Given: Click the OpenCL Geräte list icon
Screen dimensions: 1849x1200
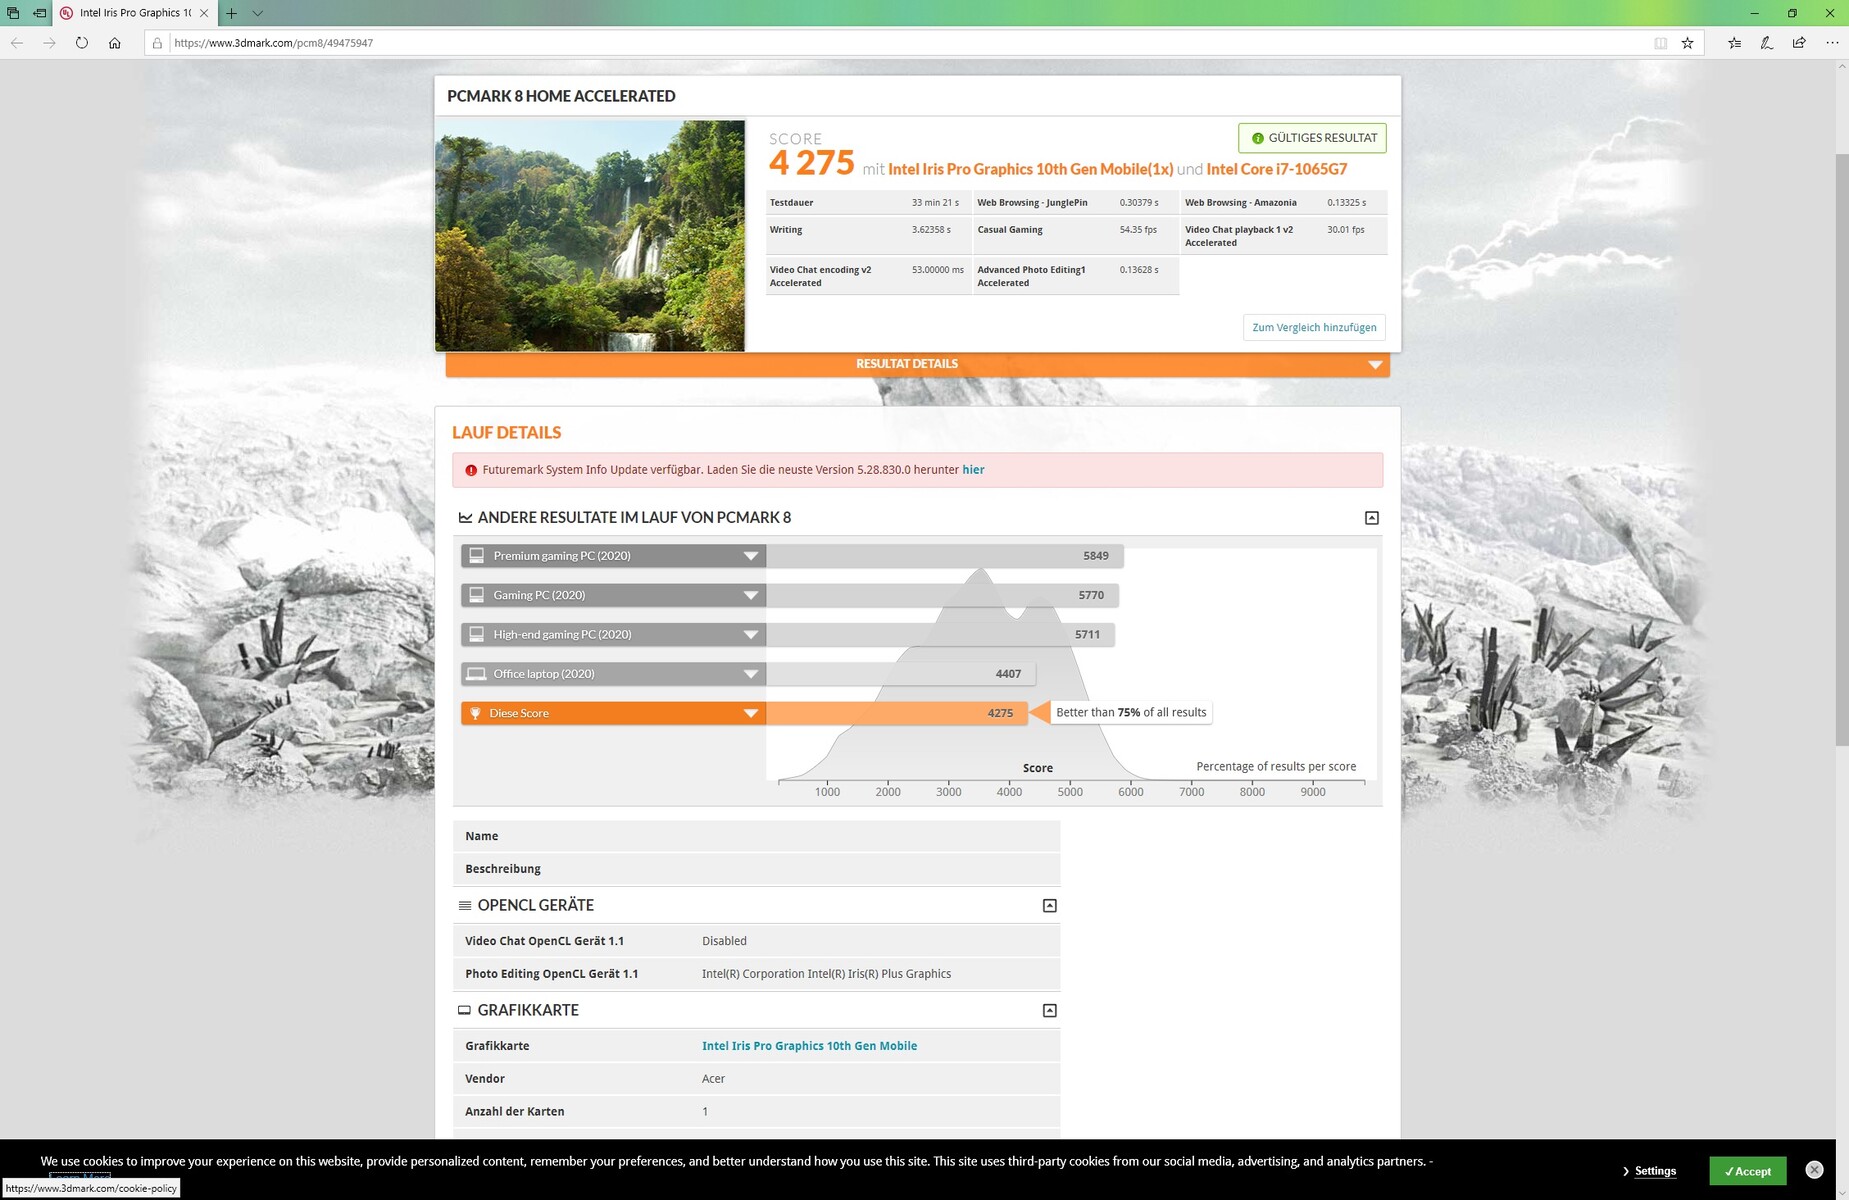Looking at the screenshot, I should click(x=465, y=906).
